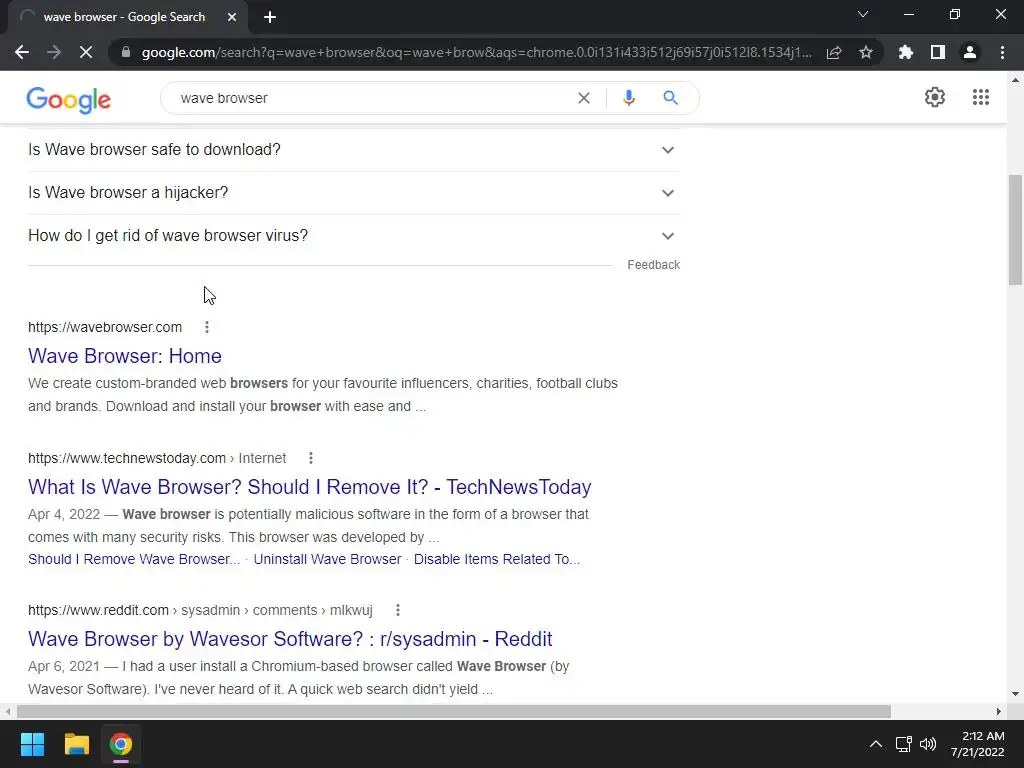The width and height of the screenshot is (1024, 768).
Task: Share this page icon in address bar
Action: 834,52
